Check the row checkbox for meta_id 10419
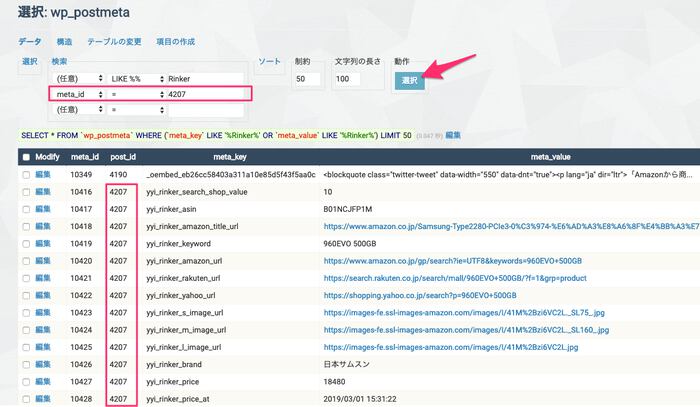The image size is (700, 407). [26, 244]
